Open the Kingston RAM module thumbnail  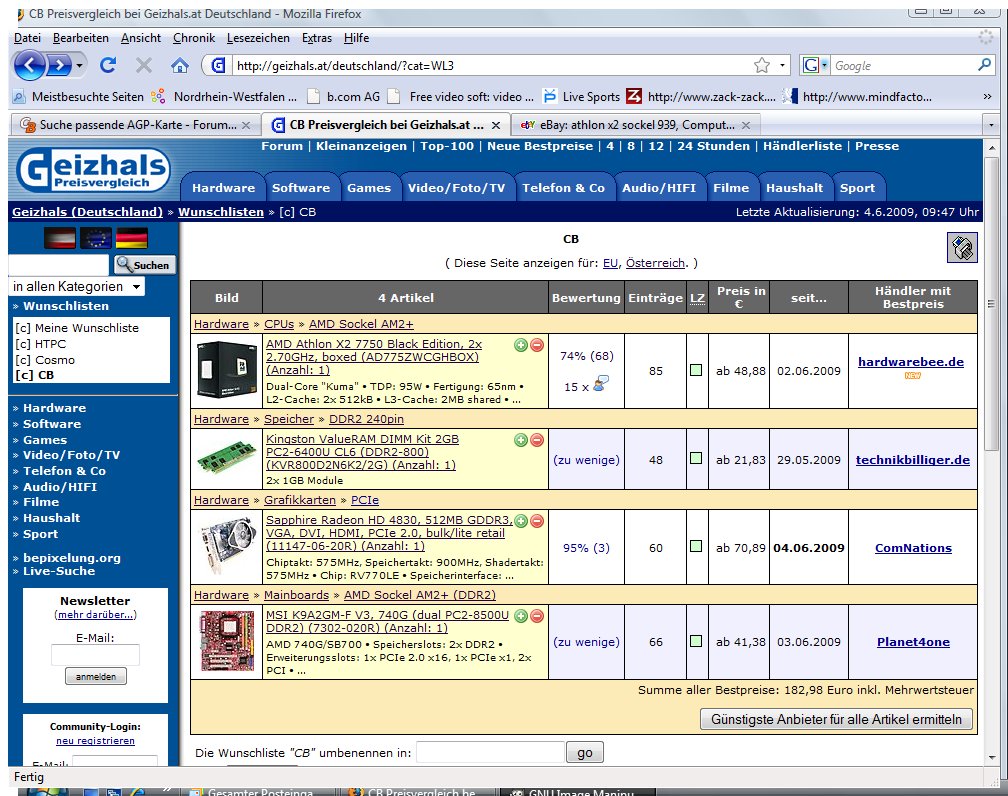coord(226,458)
